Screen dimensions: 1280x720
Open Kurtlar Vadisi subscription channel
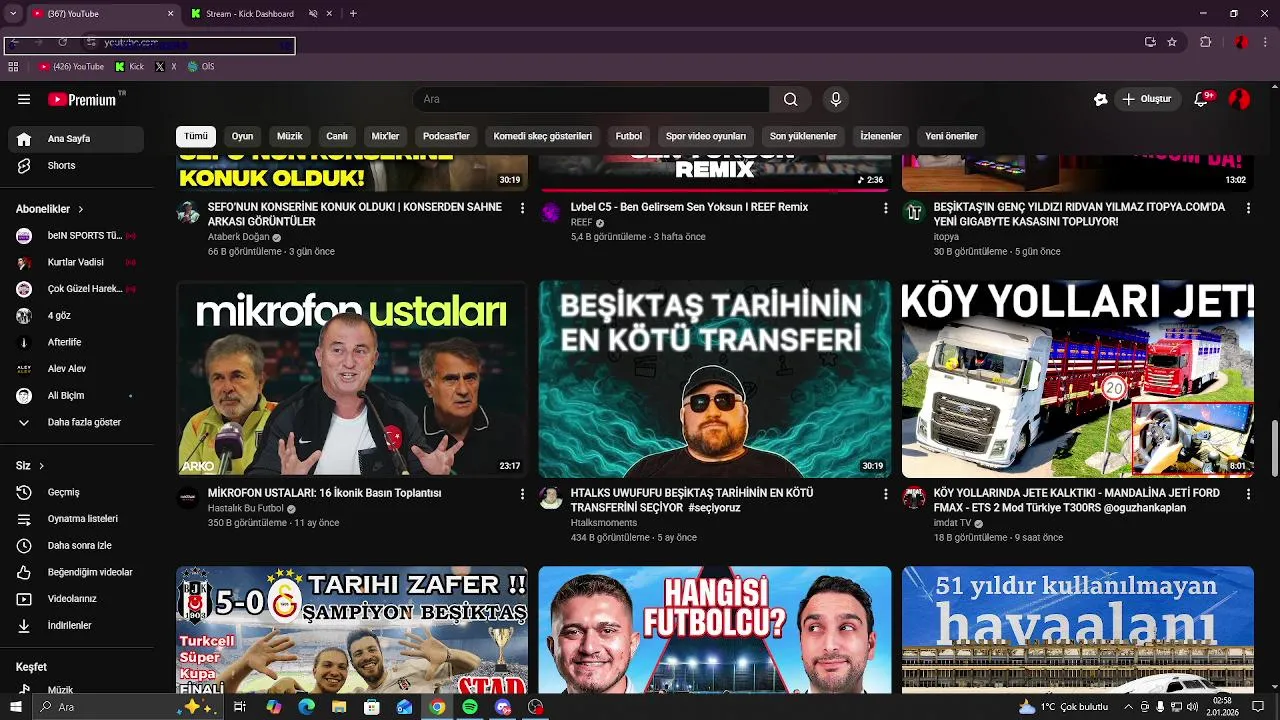pyautogui.click(x=77, y=263)
